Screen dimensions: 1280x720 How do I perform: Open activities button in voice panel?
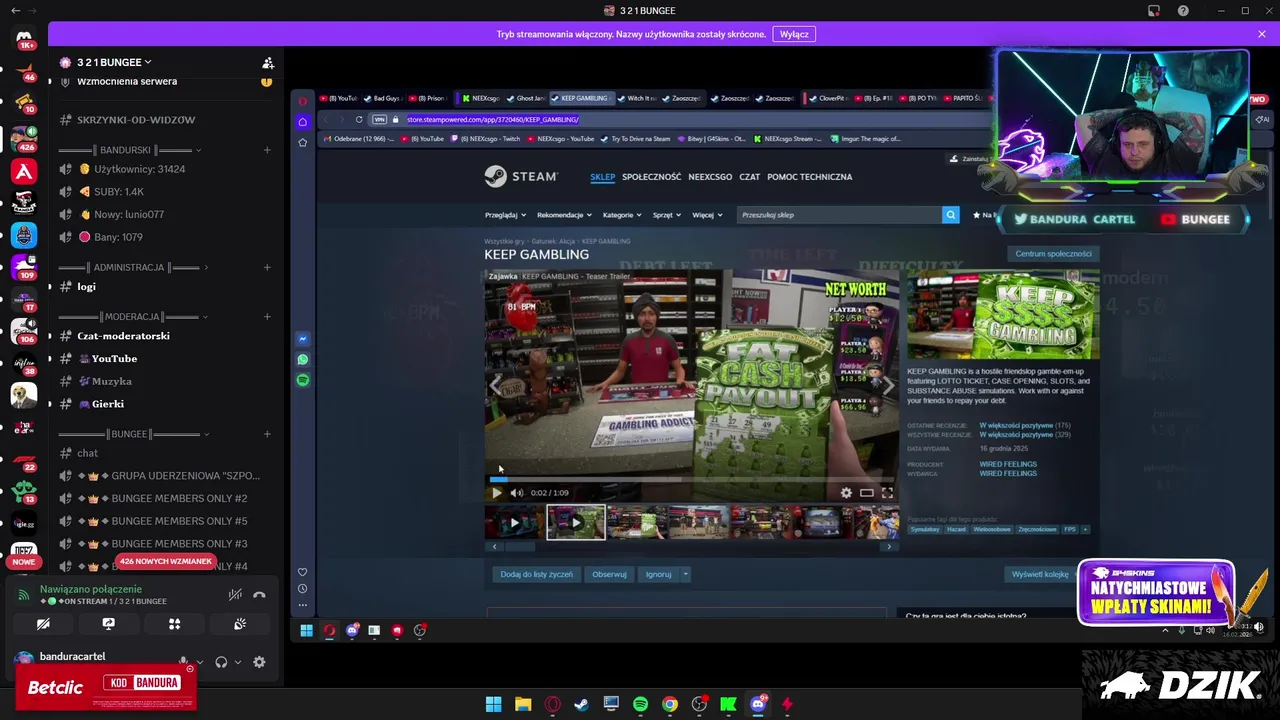(x=174, y=624)
